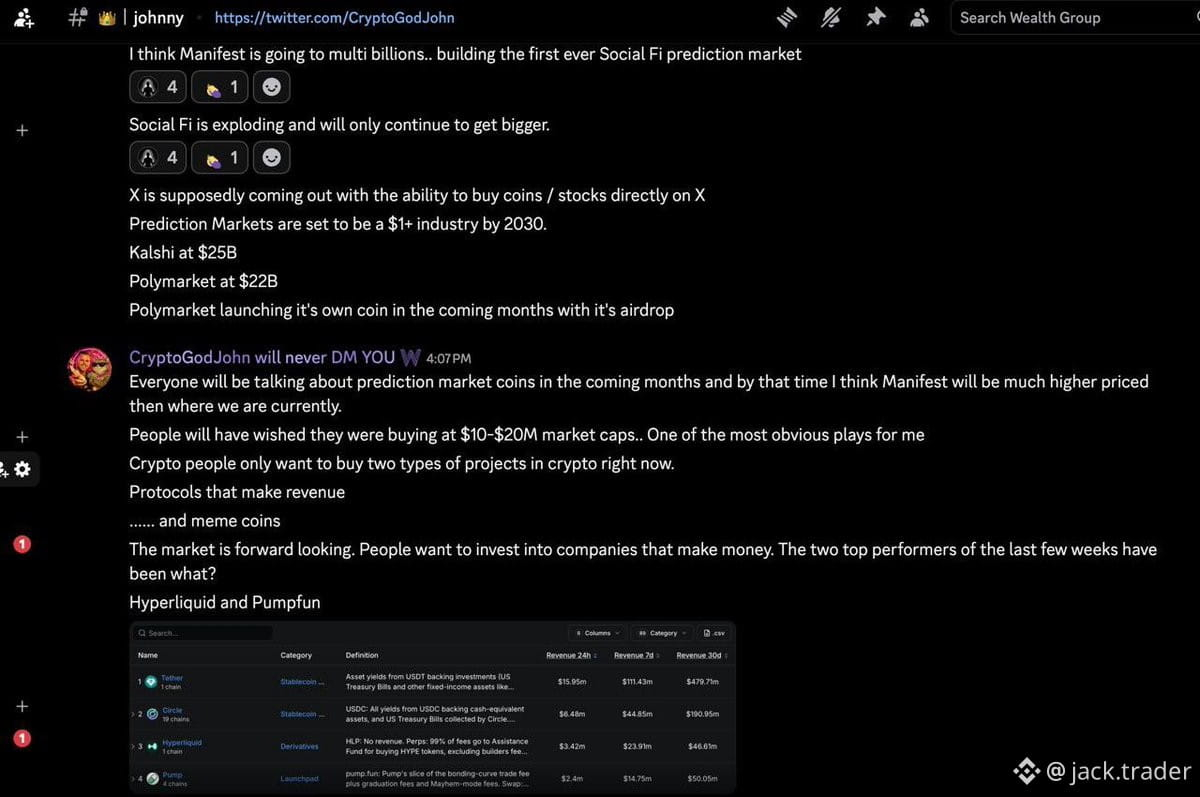Image resolution: width=1200 pixels, height=797 pixels.
Task: Open the Circle protocol link in the table
Action: click(172, 710)
